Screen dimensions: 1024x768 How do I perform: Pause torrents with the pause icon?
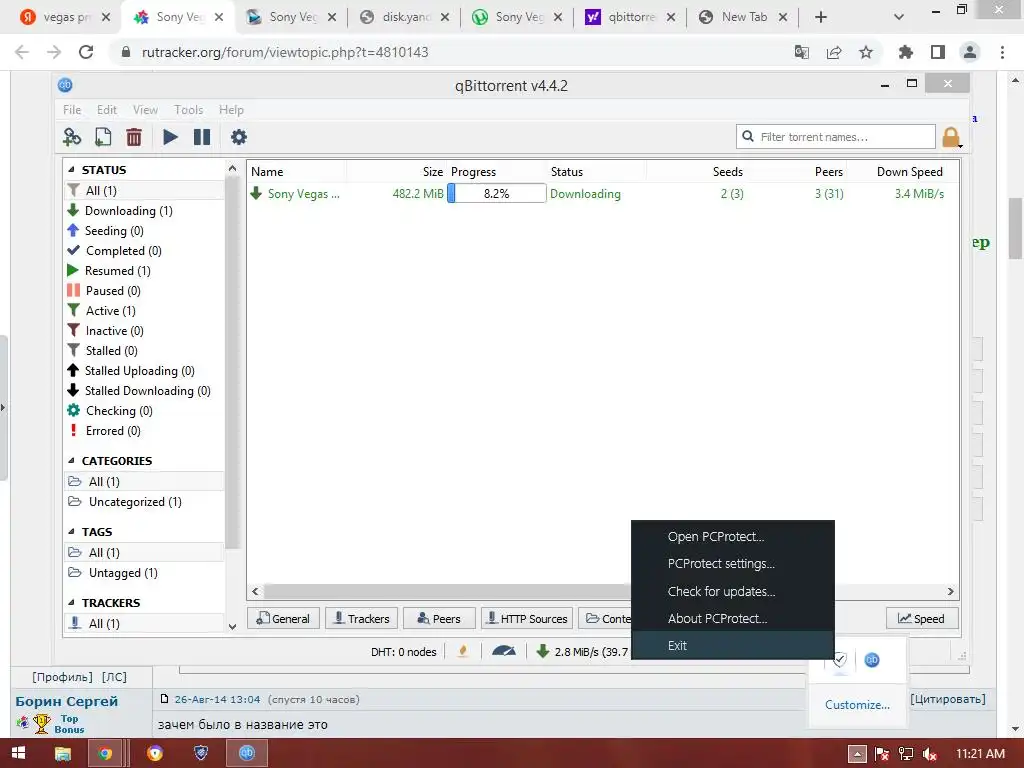202,137
